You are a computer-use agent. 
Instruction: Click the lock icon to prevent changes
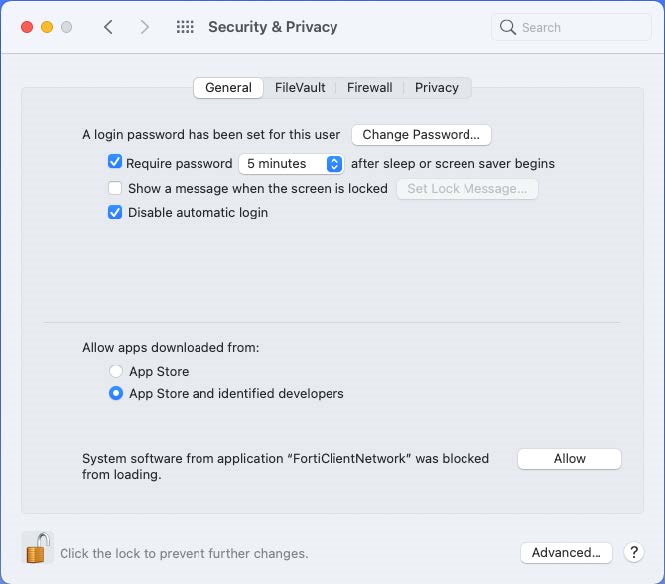(37, 548)
